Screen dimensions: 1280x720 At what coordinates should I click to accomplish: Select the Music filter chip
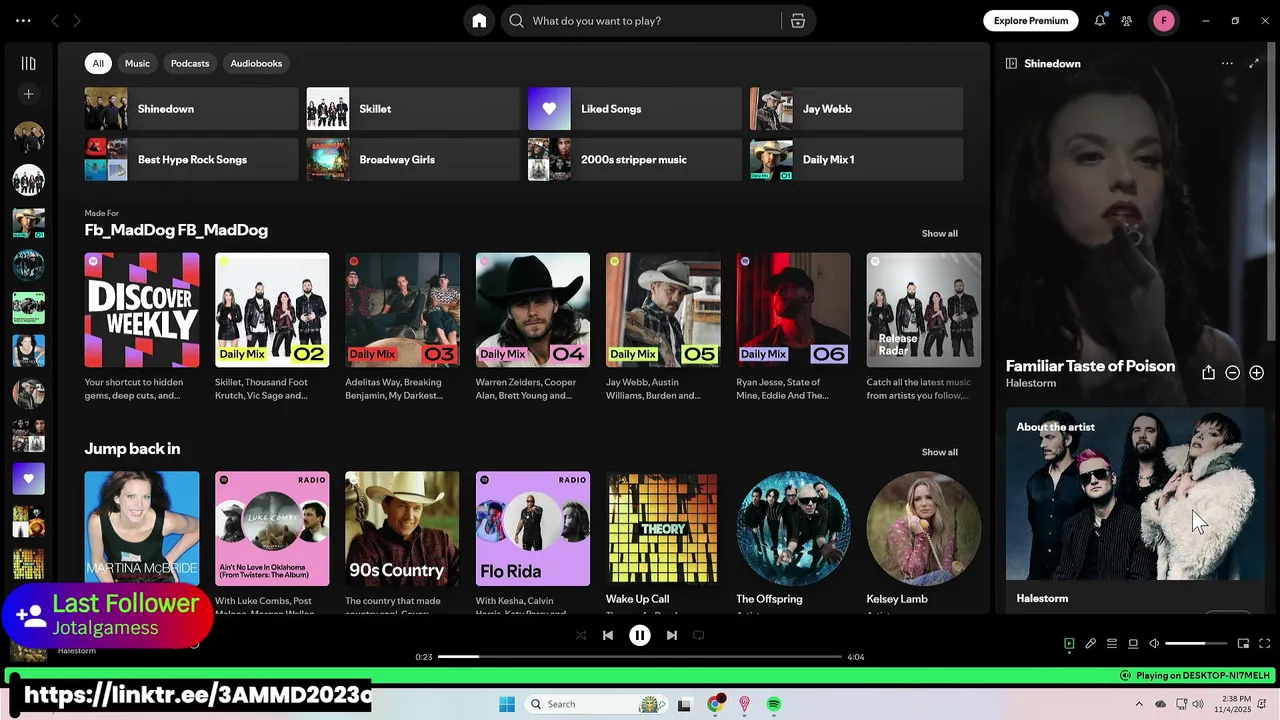(137, 63)
